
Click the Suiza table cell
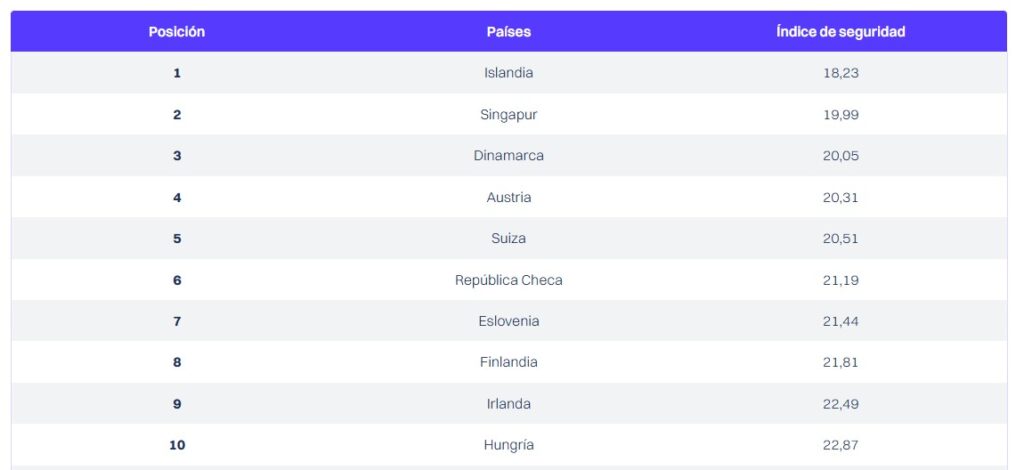click(509, 238)
